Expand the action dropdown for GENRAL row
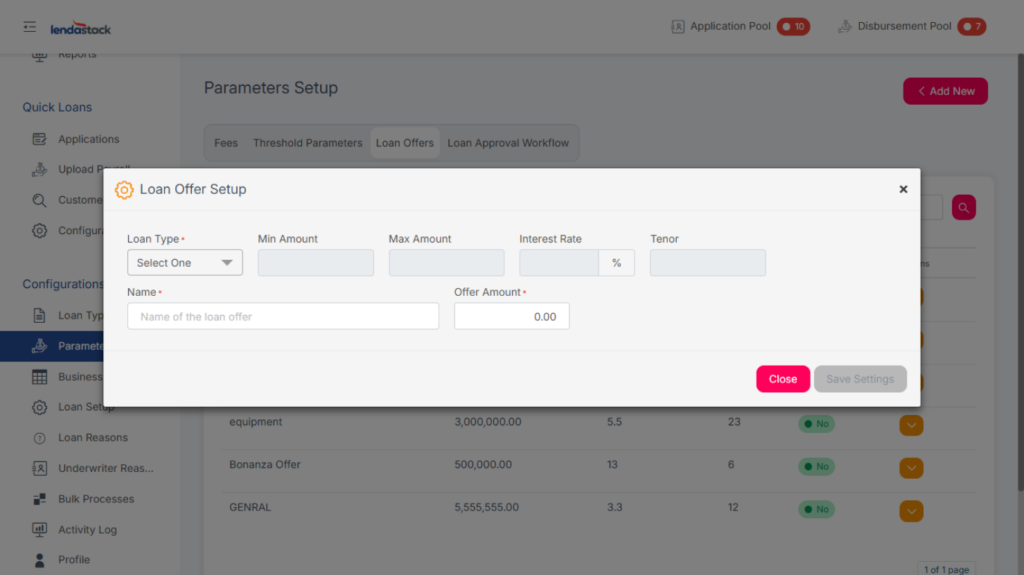The image size is (1024, 575). 911,511
